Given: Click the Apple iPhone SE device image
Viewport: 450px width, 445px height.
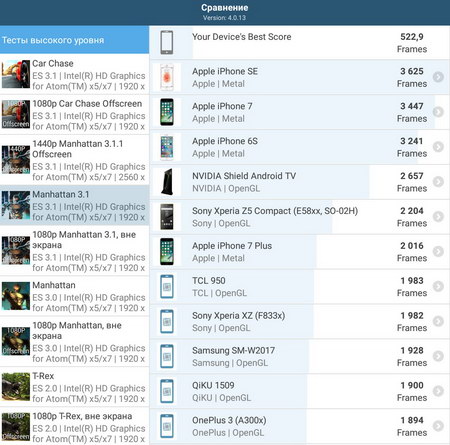Looking at the screenshot, I should pos(167,77).
